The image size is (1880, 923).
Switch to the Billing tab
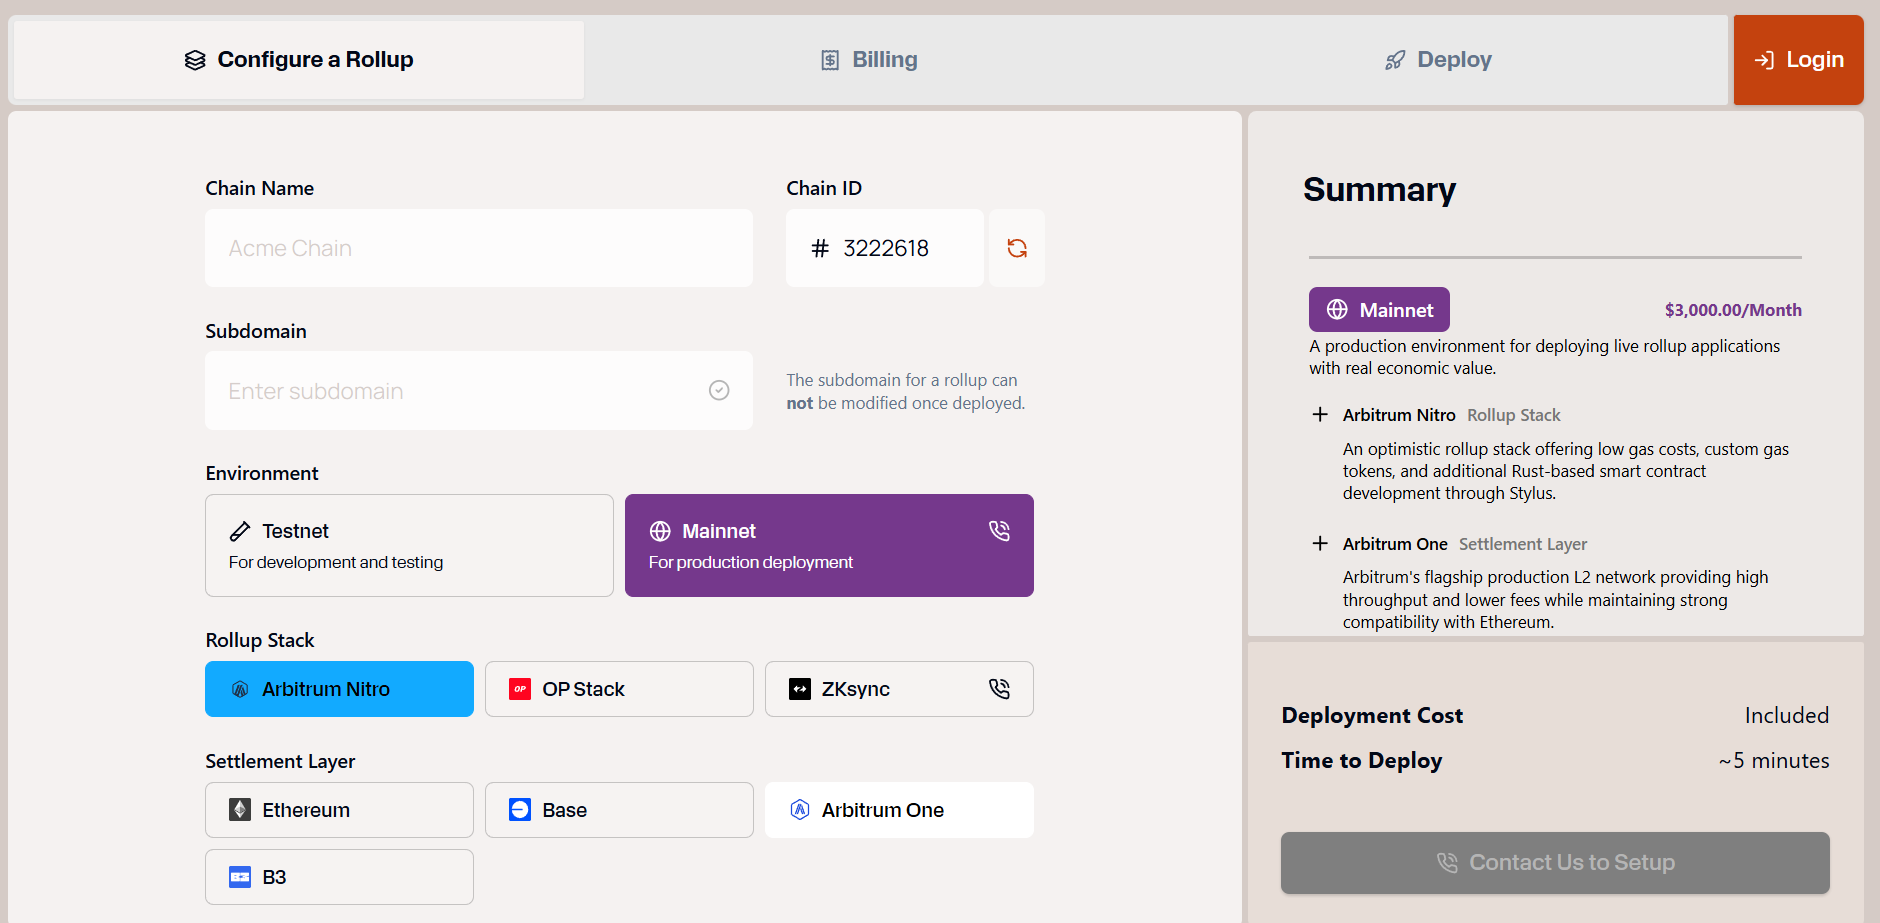[x=869, y=60]
